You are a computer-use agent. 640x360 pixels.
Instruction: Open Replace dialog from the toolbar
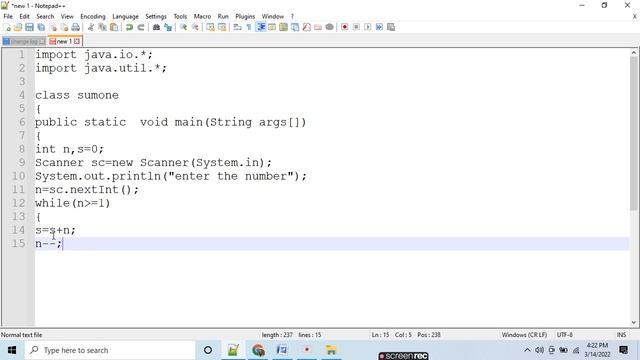[168, 27]
